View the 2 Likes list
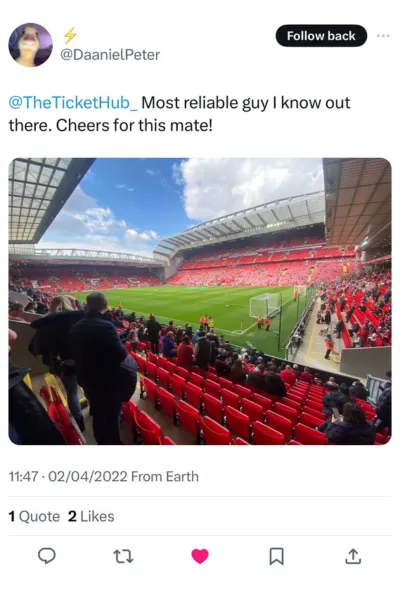 pos(91,516)
